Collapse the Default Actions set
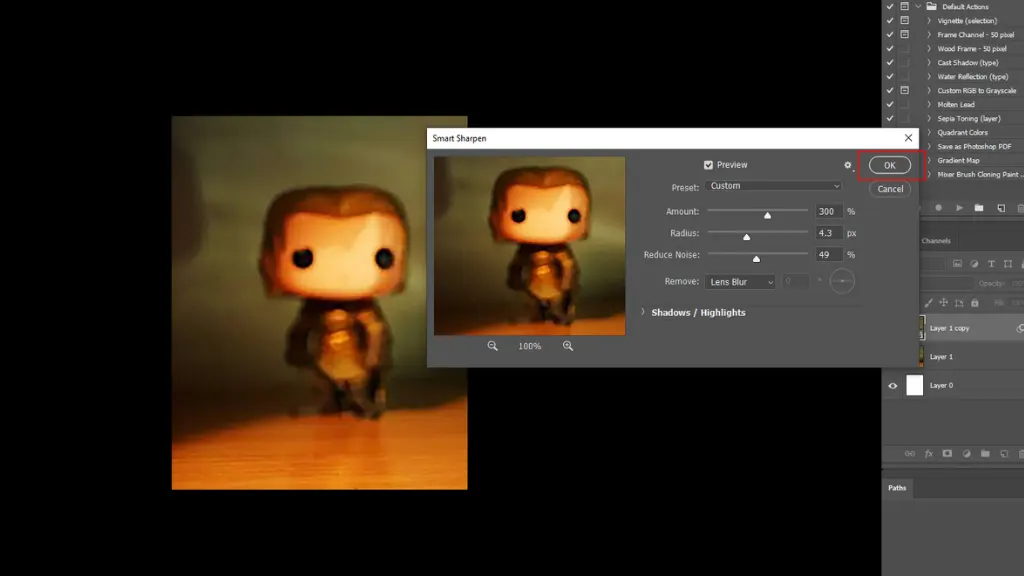1024x576 pixels. click(918, 7)
